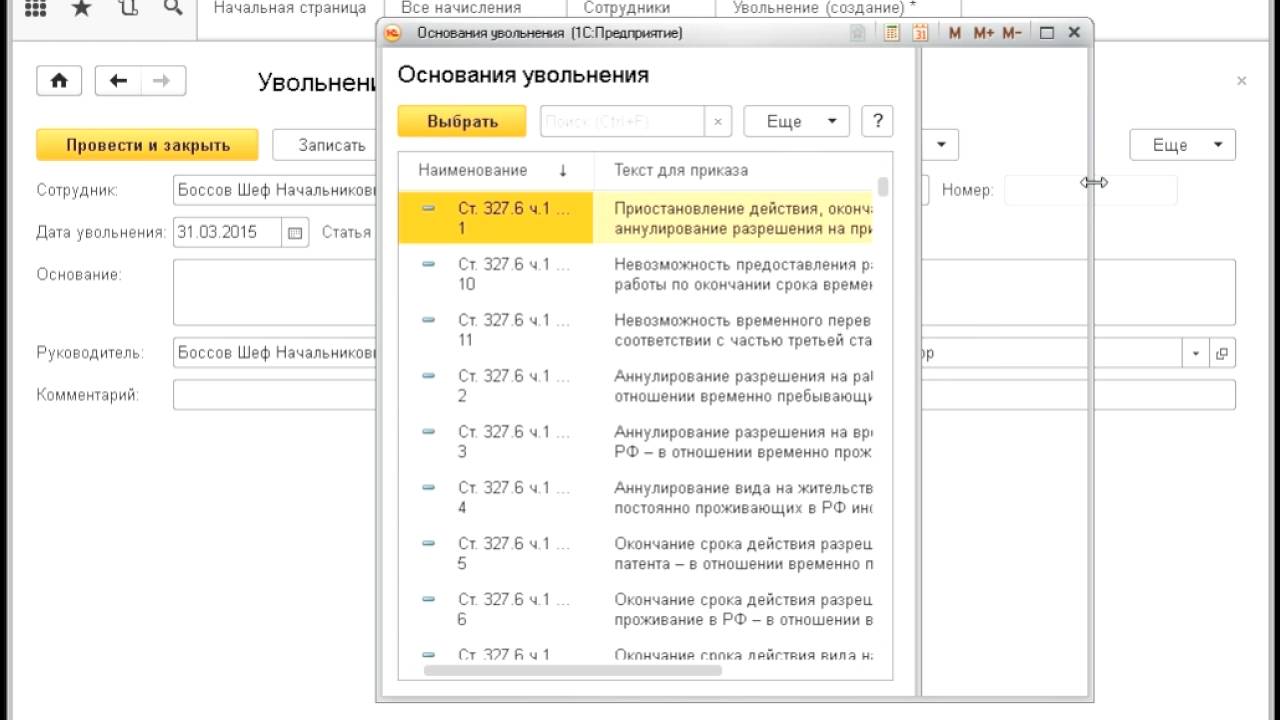Click the row icon of Ст. 327.6 ч.1 2
Viewport: 1280px width, 720px height.
click(429, 376)
